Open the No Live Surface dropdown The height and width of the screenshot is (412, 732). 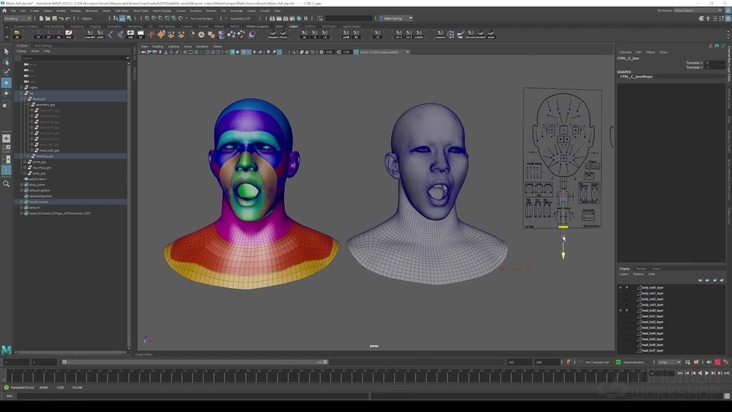[x=201, y=19]
